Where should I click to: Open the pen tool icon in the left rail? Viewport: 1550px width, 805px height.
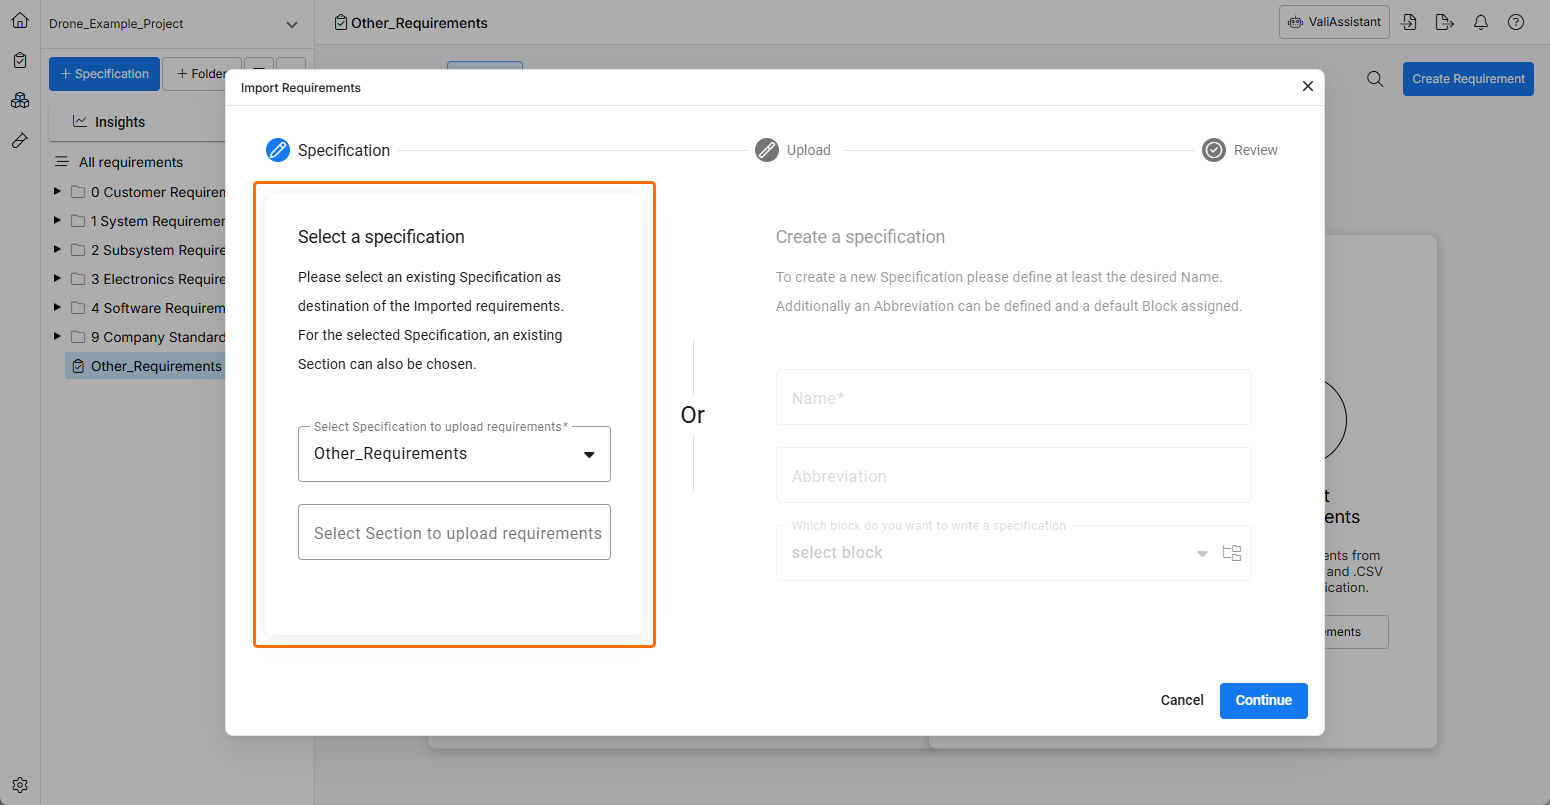pos(20,140)
